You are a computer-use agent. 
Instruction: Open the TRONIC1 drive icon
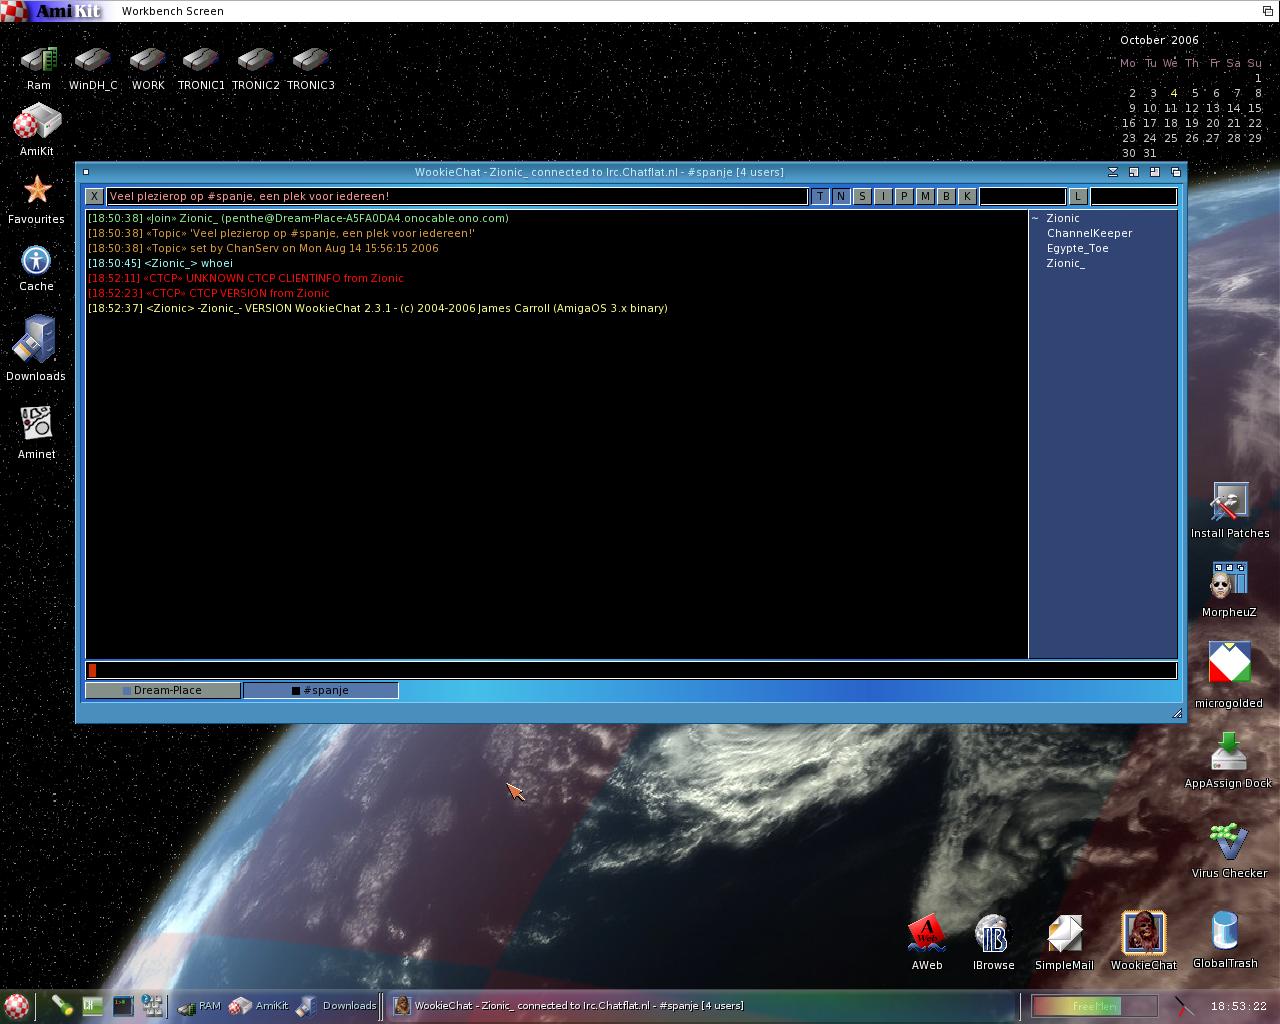click(201, 68)
